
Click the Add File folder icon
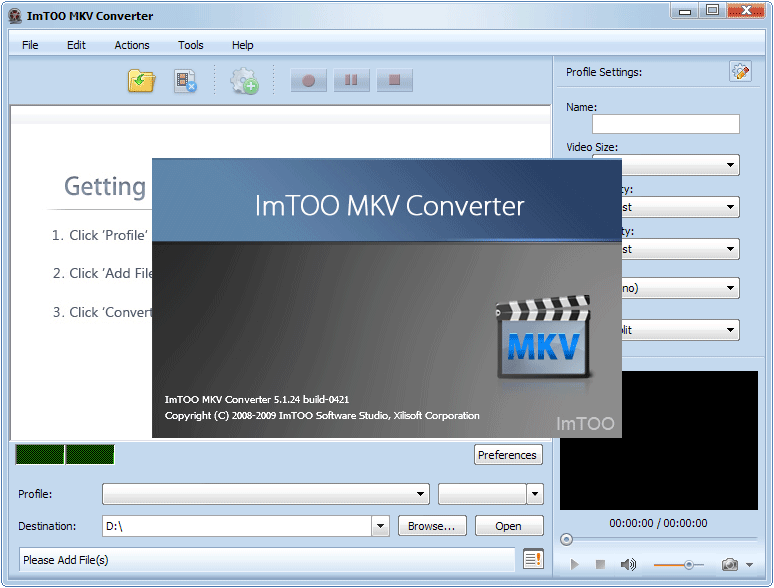[142, 80]
